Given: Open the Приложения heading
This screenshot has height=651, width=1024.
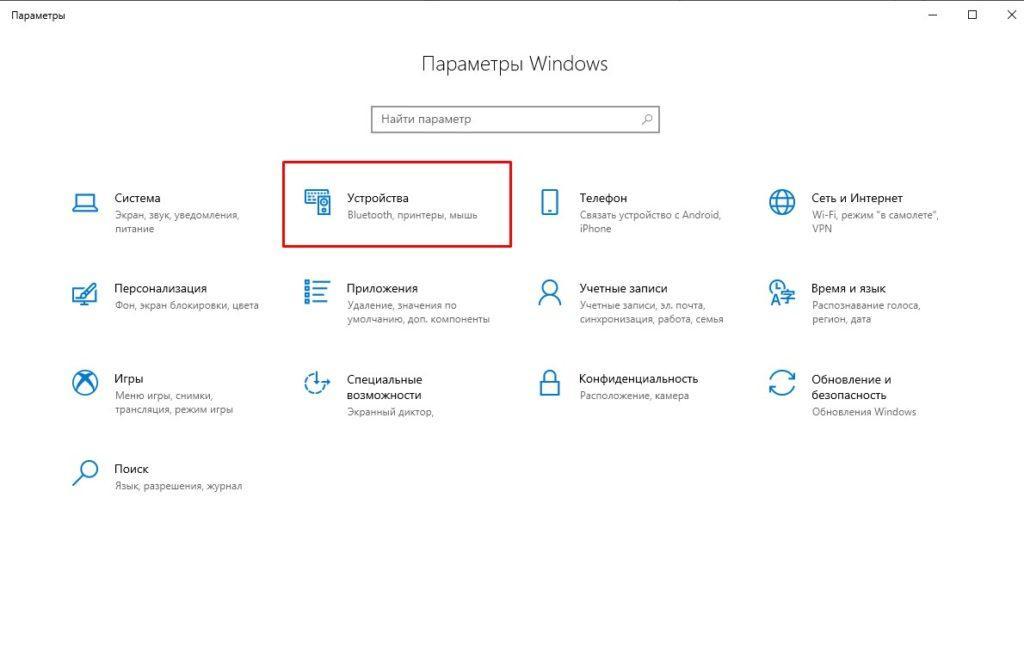Looking at the screenshot, I should click(x=382, y=289).
